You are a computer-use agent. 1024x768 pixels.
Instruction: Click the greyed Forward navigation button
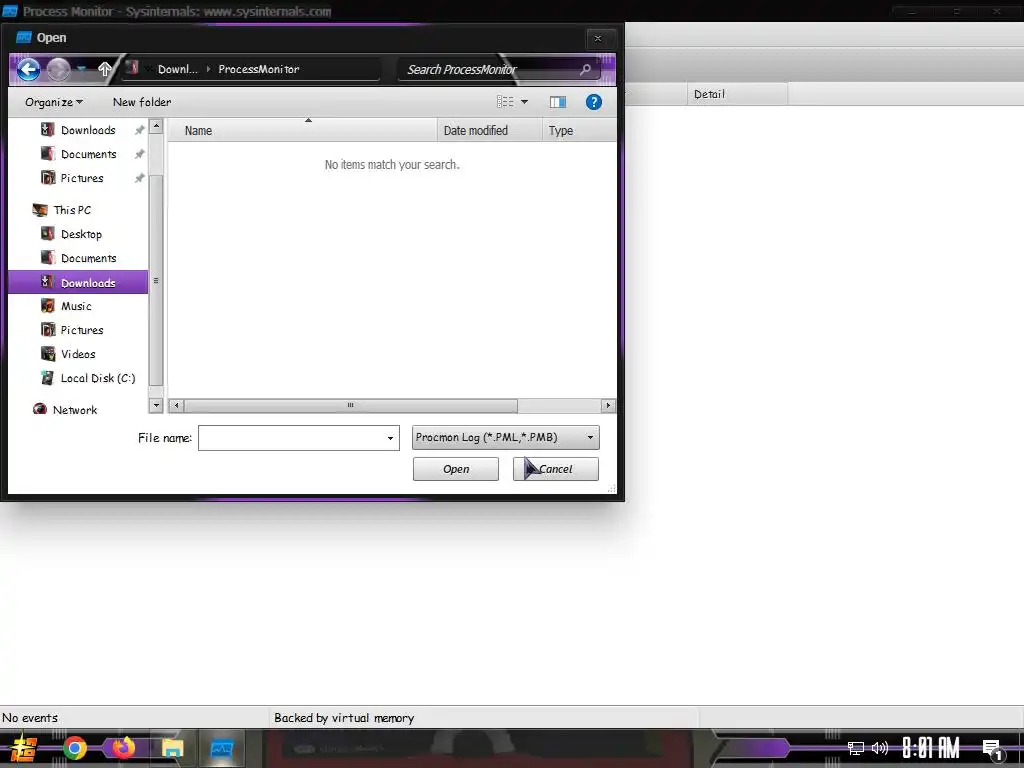[x=59, y=69]
